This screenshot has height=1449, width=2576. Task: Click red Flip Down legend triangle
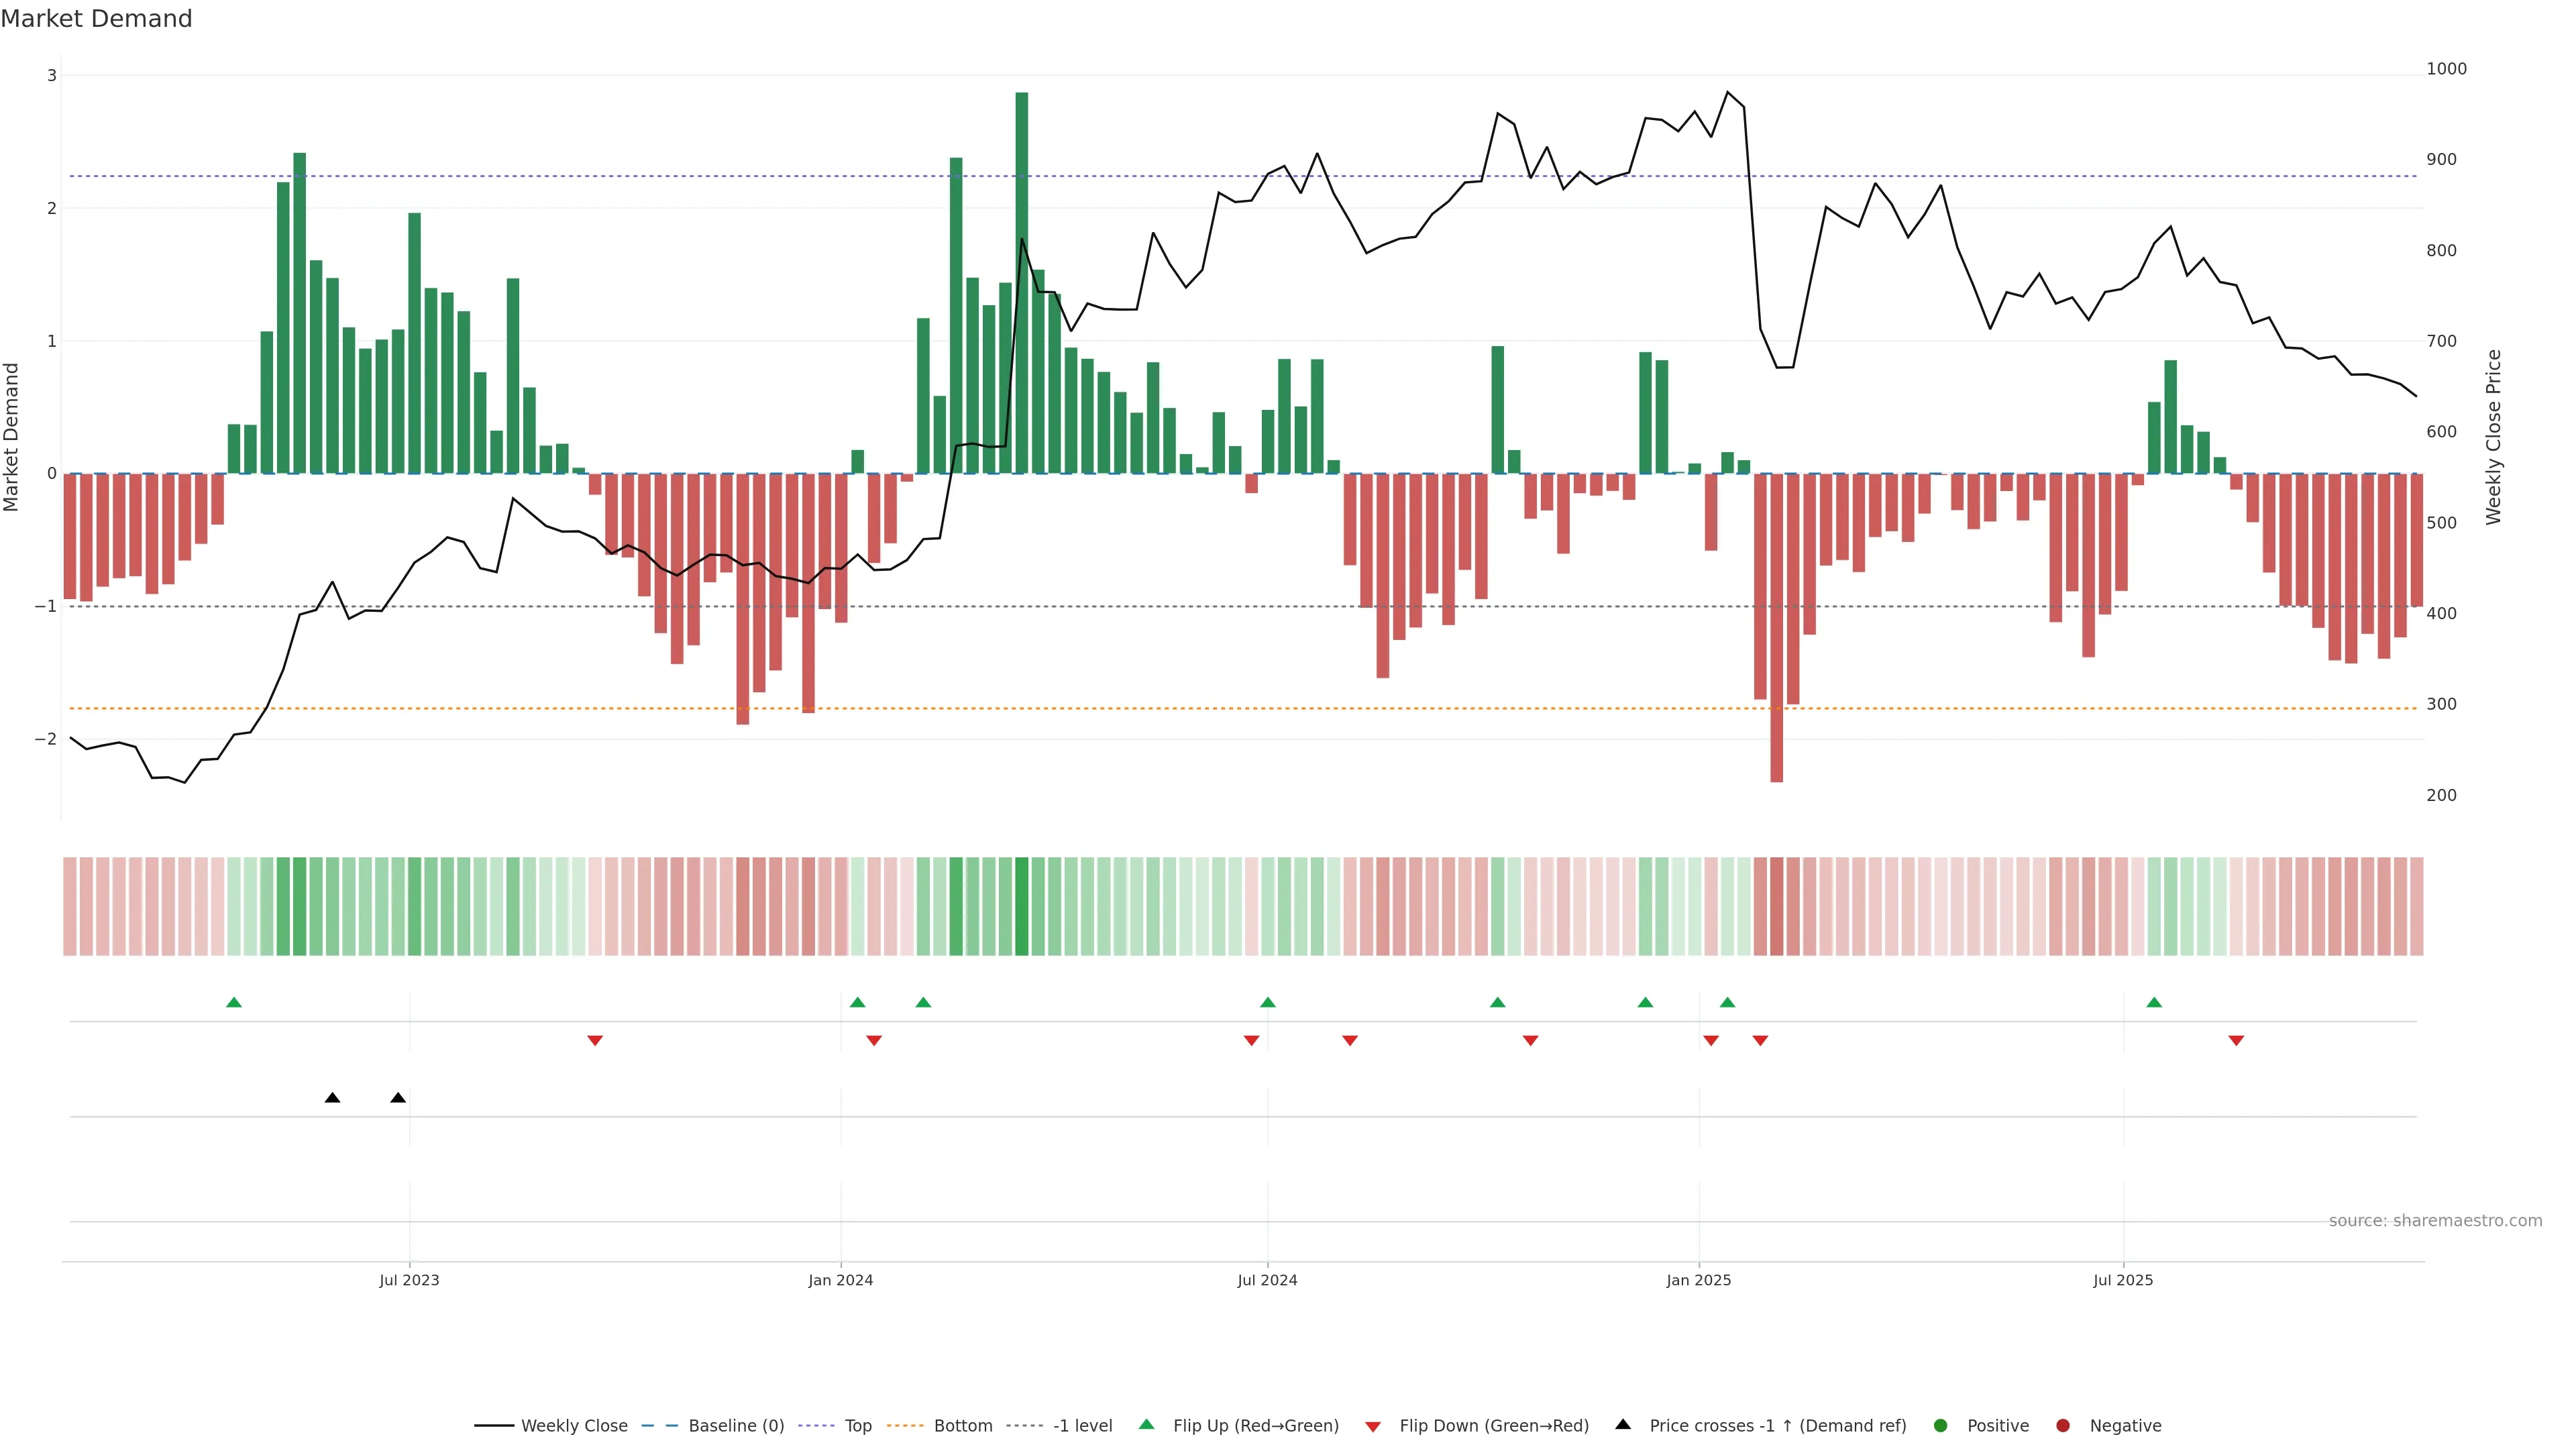(1373, 1426)
